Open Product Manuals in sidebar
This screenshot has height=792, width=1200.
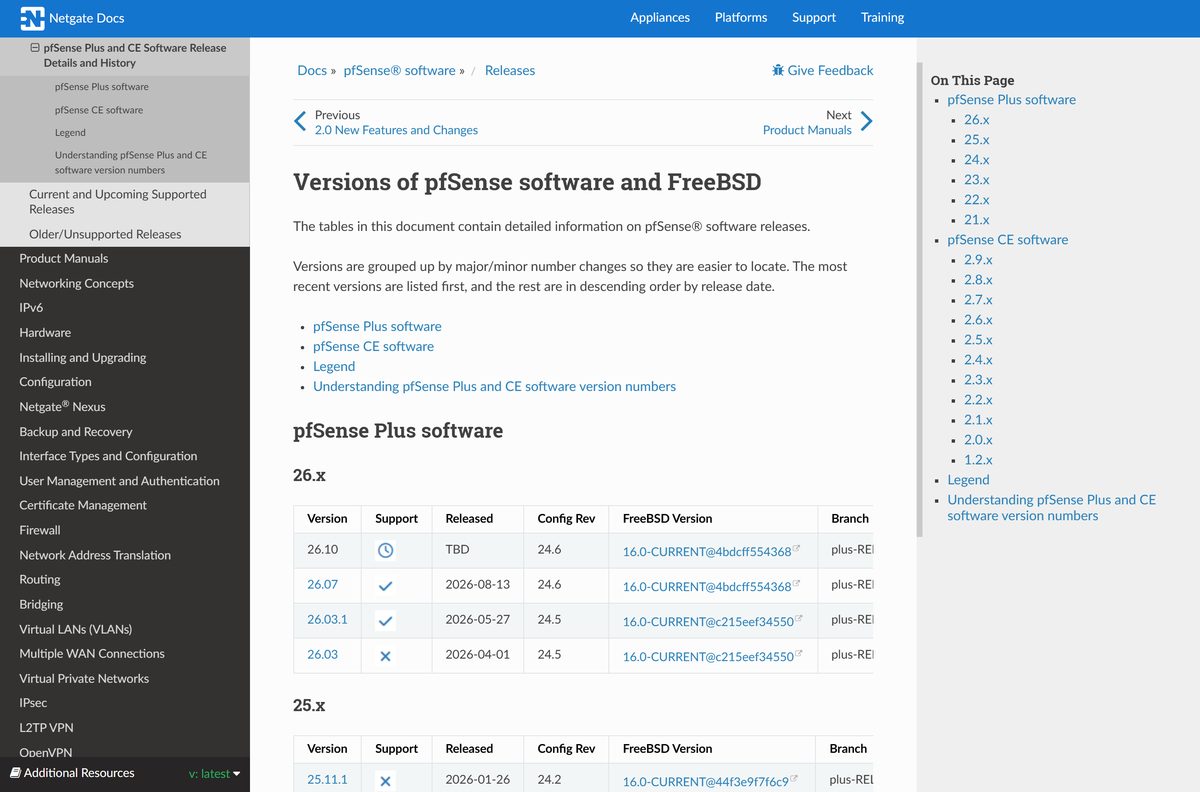point(63,258)
